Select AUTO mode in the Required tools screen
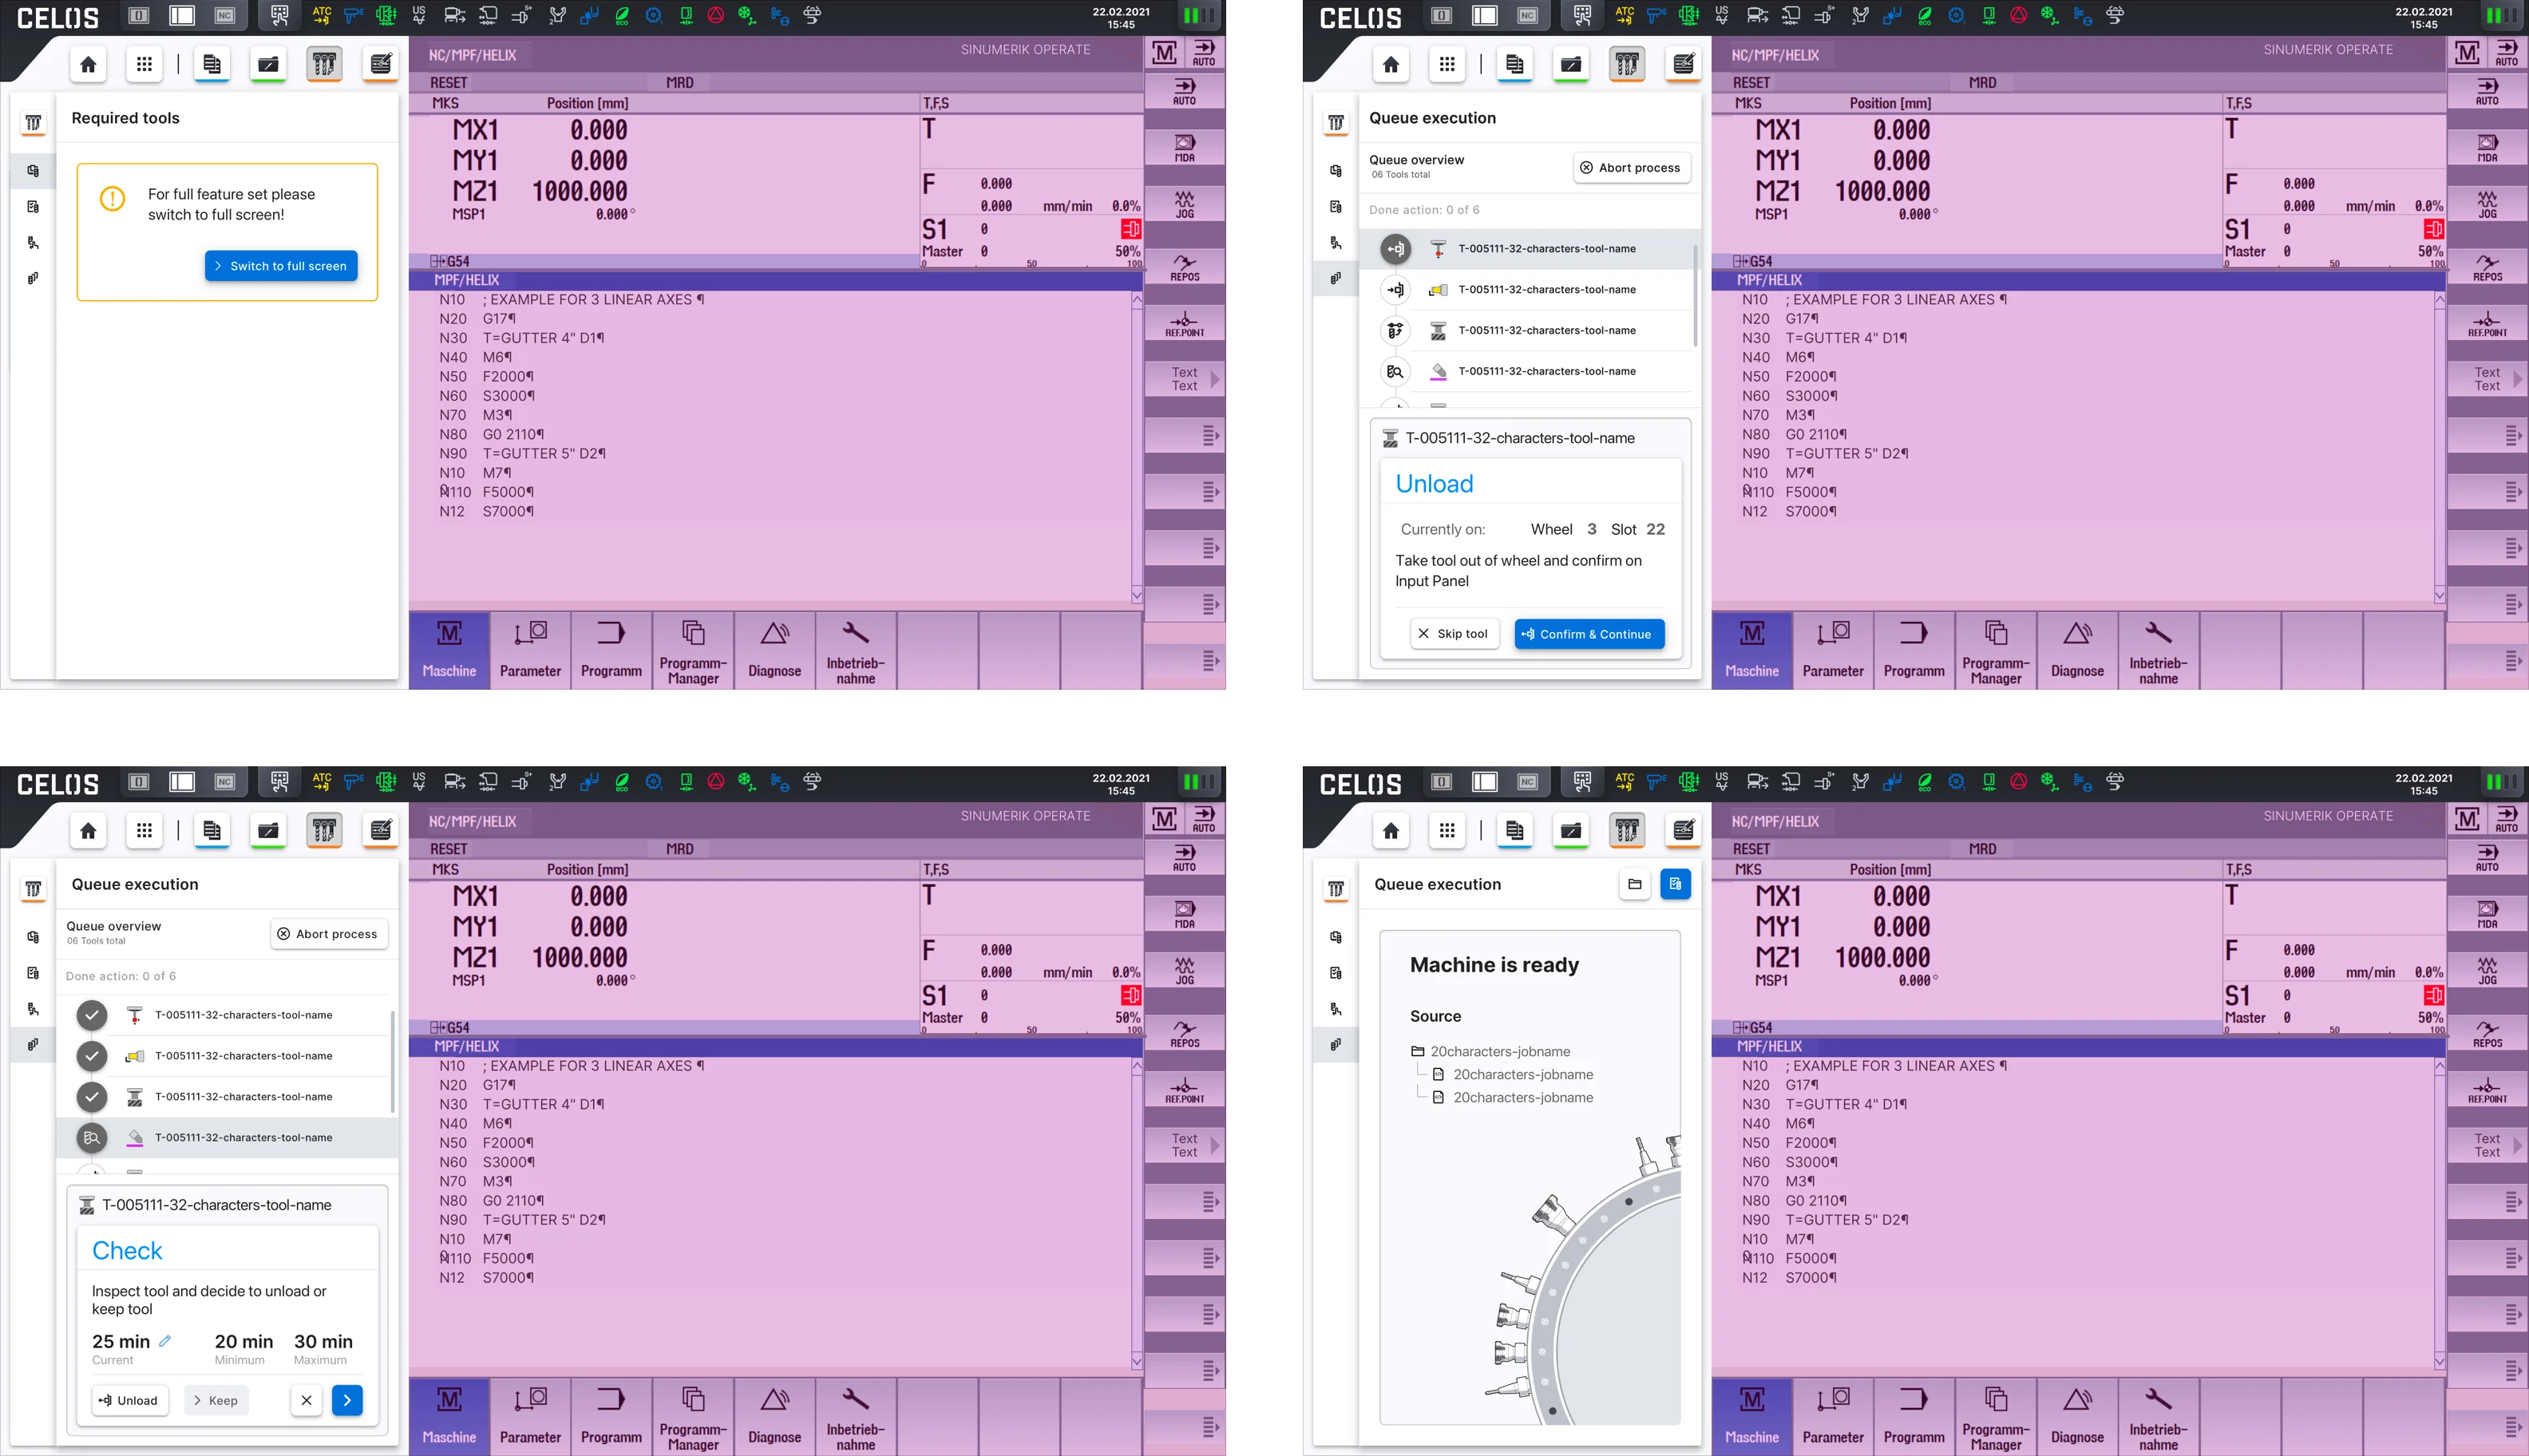 click(1185, 92)
